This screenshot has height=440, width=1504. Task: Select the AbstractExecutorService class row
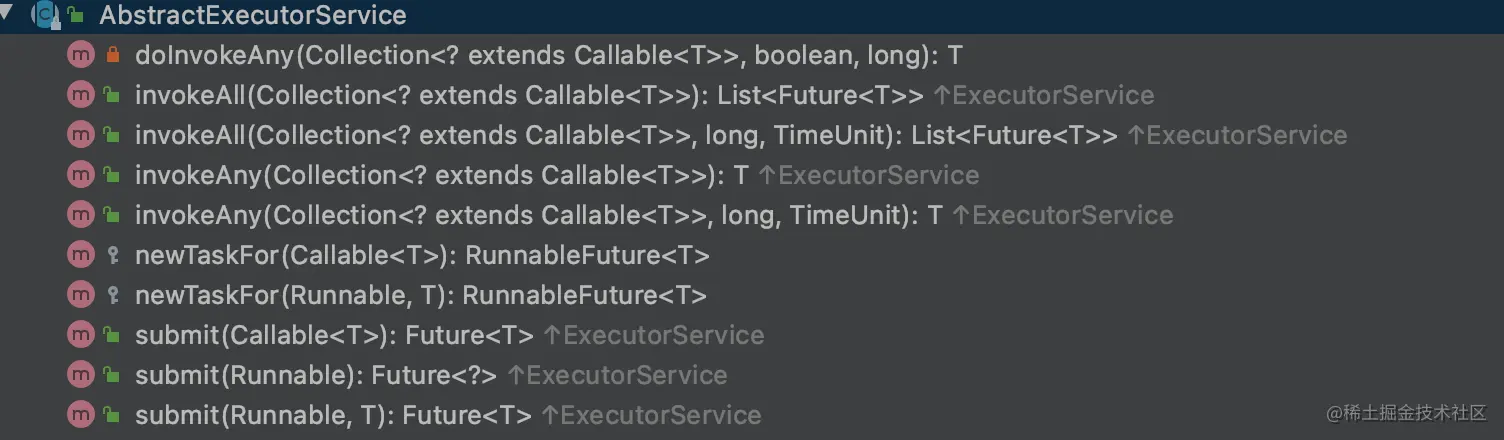click(x=752, y=16)
